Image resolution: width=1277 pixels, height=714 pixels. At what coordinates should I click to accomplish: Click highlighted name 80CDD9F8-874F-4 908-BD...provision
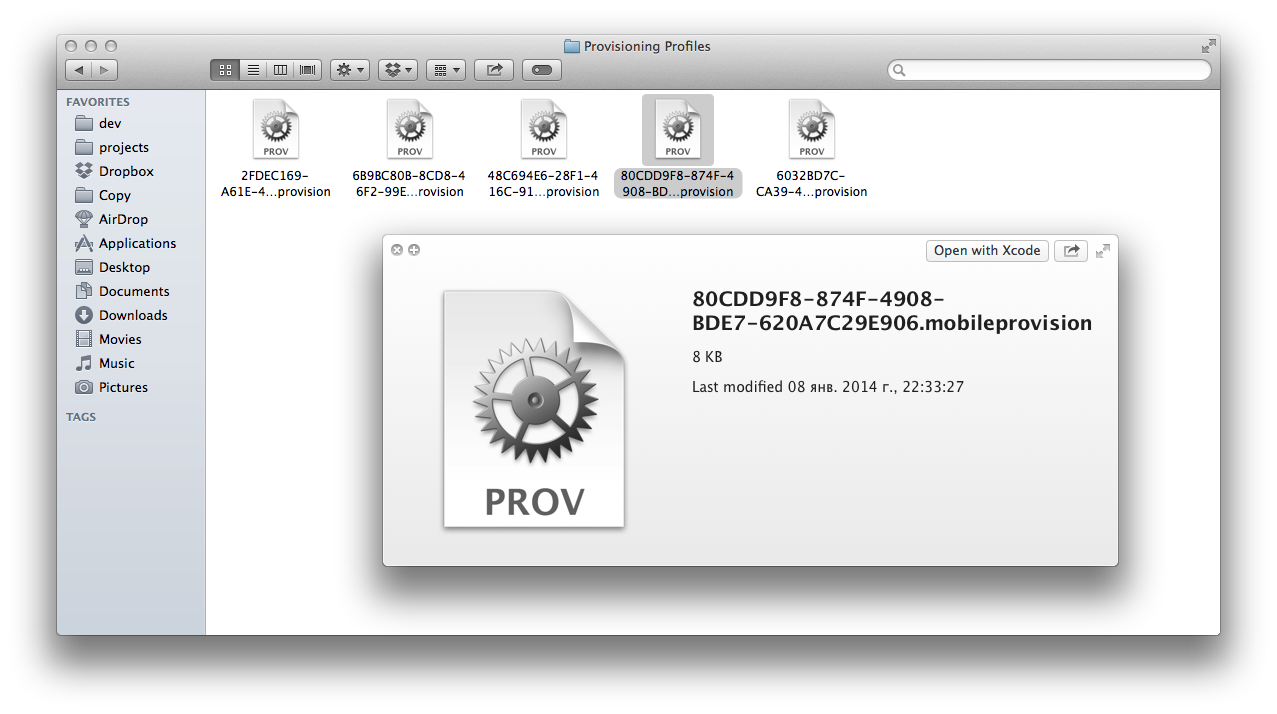[x=678, y=184]
